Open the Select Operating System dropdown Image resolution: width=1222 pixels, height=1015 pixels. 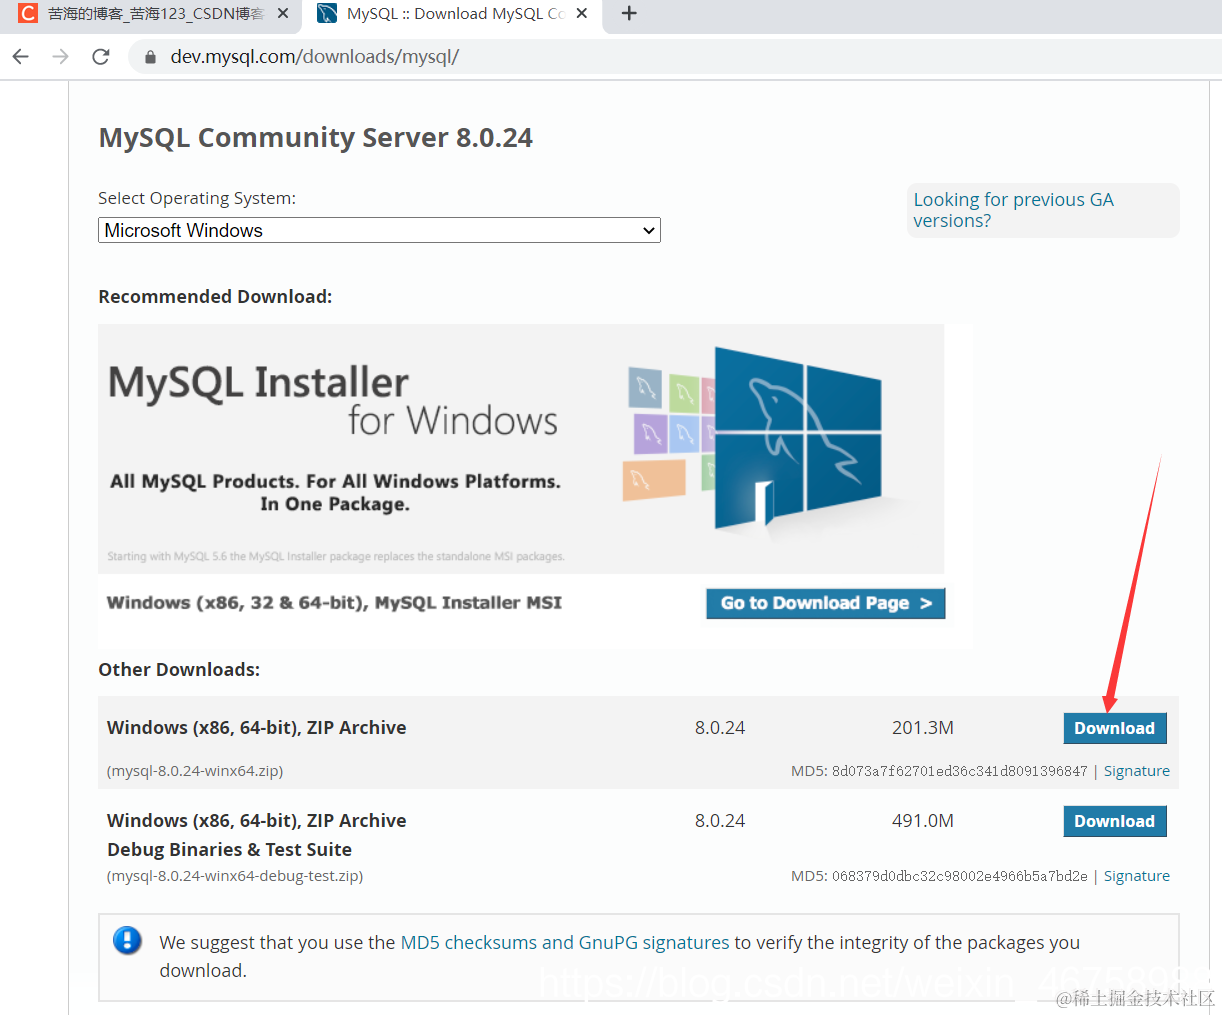(x=379, y=230)
